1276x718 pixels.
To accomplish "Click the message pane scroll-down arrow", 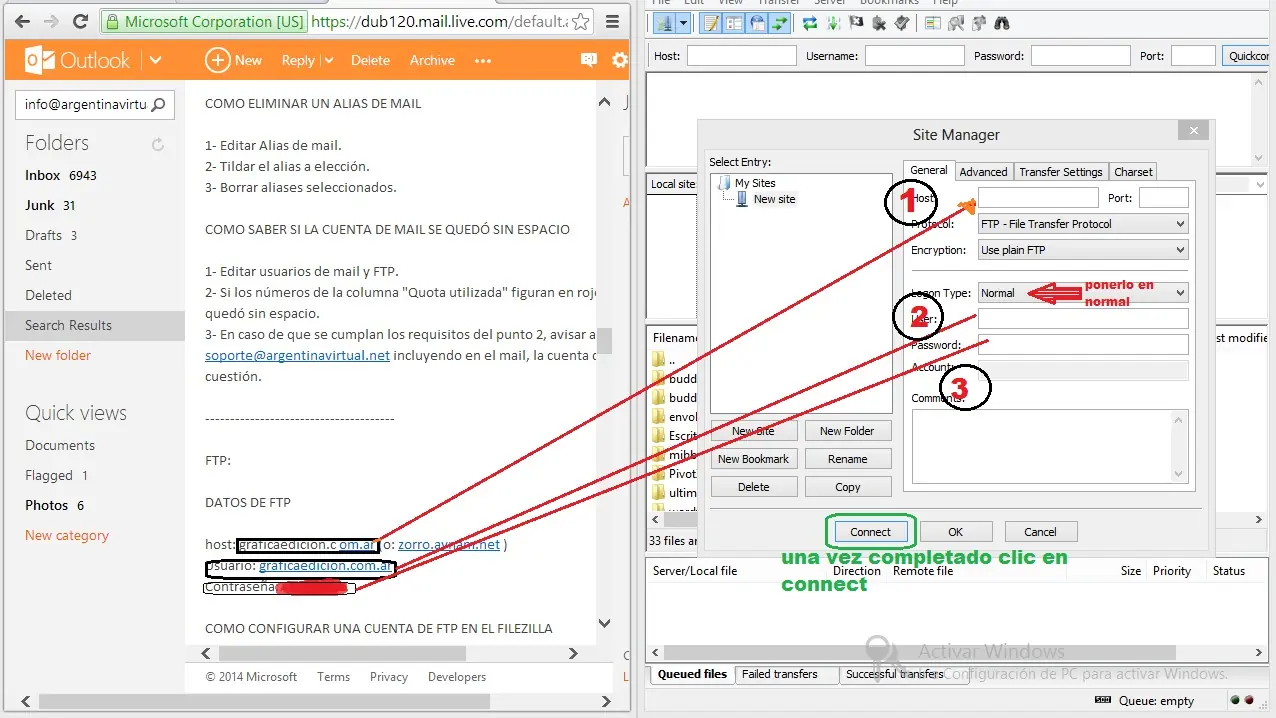I will coord(604,623).
